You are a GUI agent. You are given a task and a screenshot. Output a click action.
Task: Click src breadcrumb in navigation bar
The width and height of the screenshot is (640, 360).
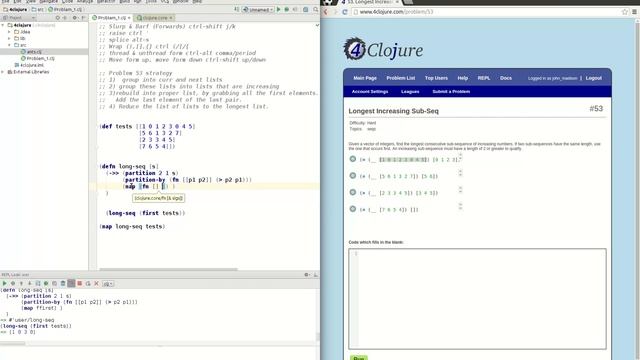38,9
